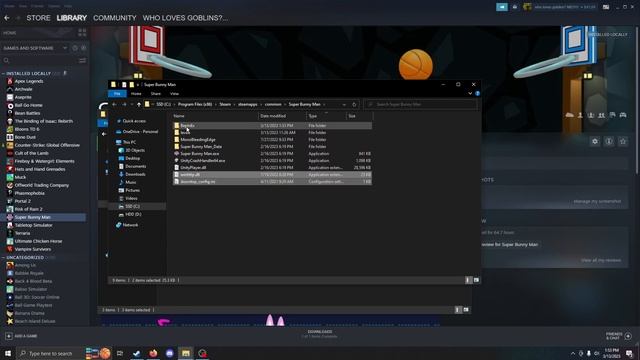Switch to the Steam LIBRARY tab
This screenshot has height=360, width=640.
tap(72, 18)
